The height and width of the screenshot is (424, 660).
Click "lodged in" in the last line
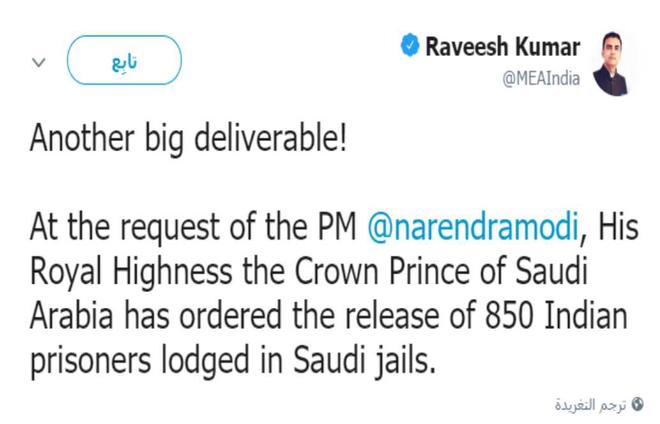click(x=221, y=360)
